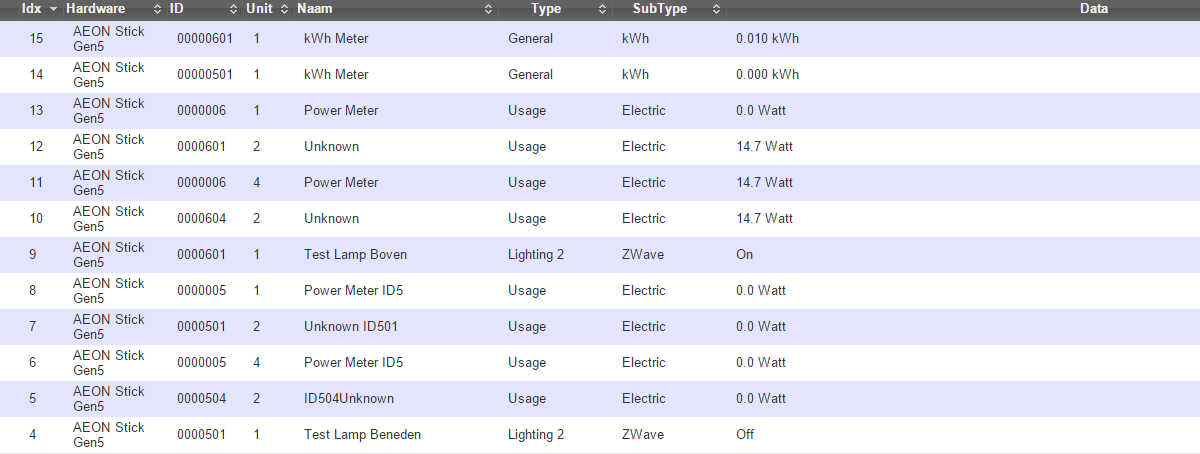Click sort arrows next to Naam
This screenshot has width=1200, height=454.
[x=488, y=9]
